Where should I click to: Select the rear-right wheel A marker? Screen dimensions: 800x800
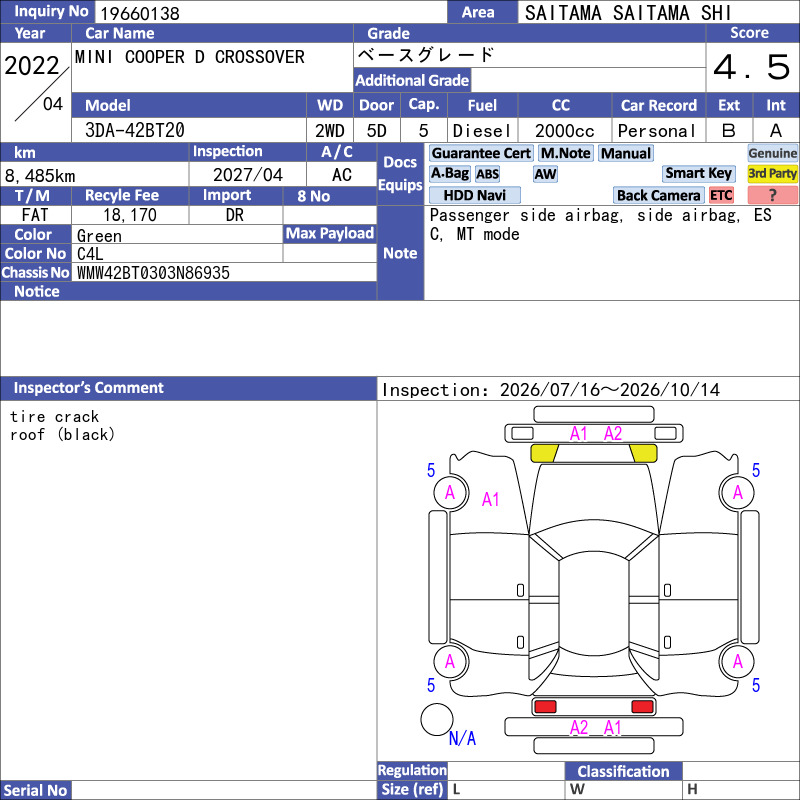(737, 662)
